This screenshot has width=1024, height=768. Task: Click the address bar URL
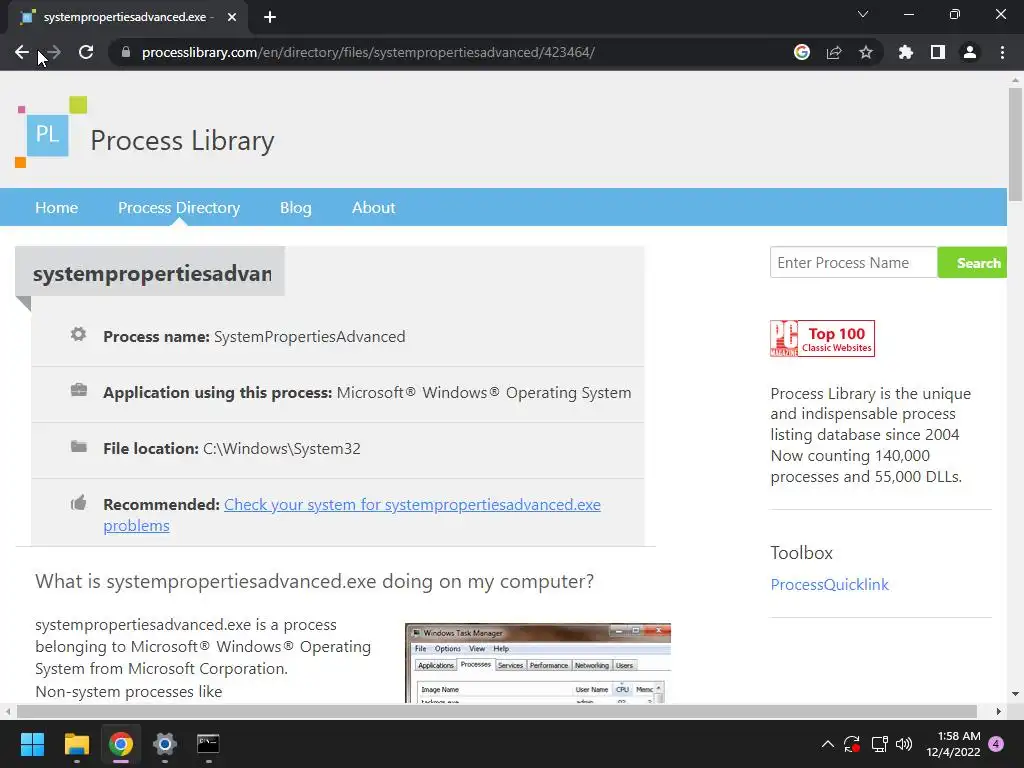[x=368, y=52]
